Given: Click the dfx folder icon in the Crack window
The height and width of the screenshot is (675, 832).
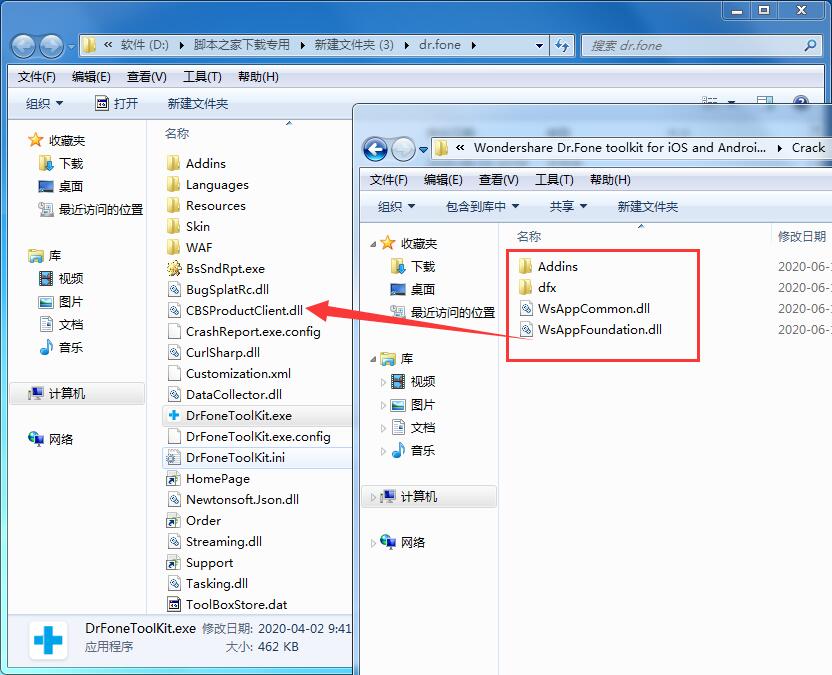Looking at the screenshot, I should (525, 287).
